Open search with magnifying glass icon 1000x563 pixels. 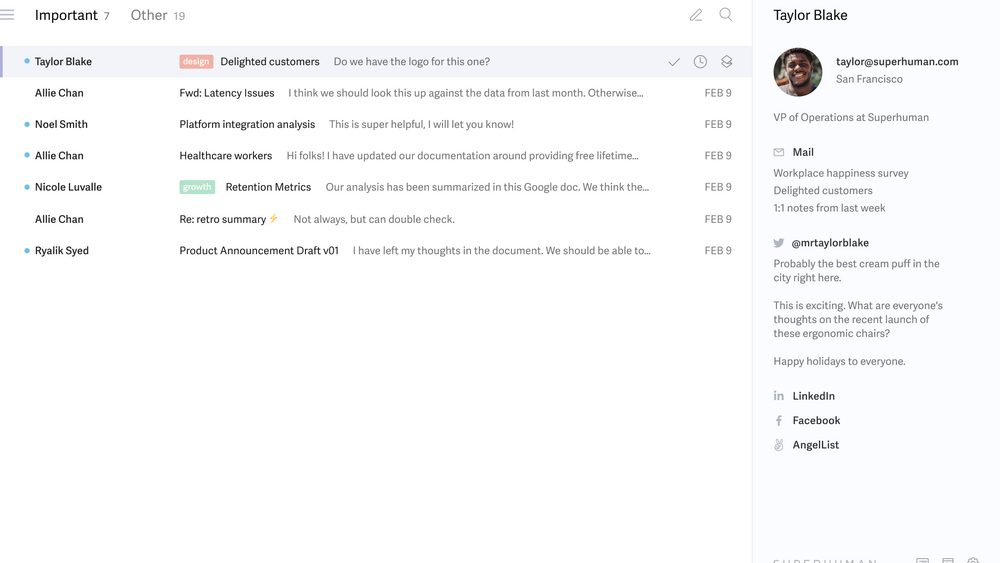[726, 15]
